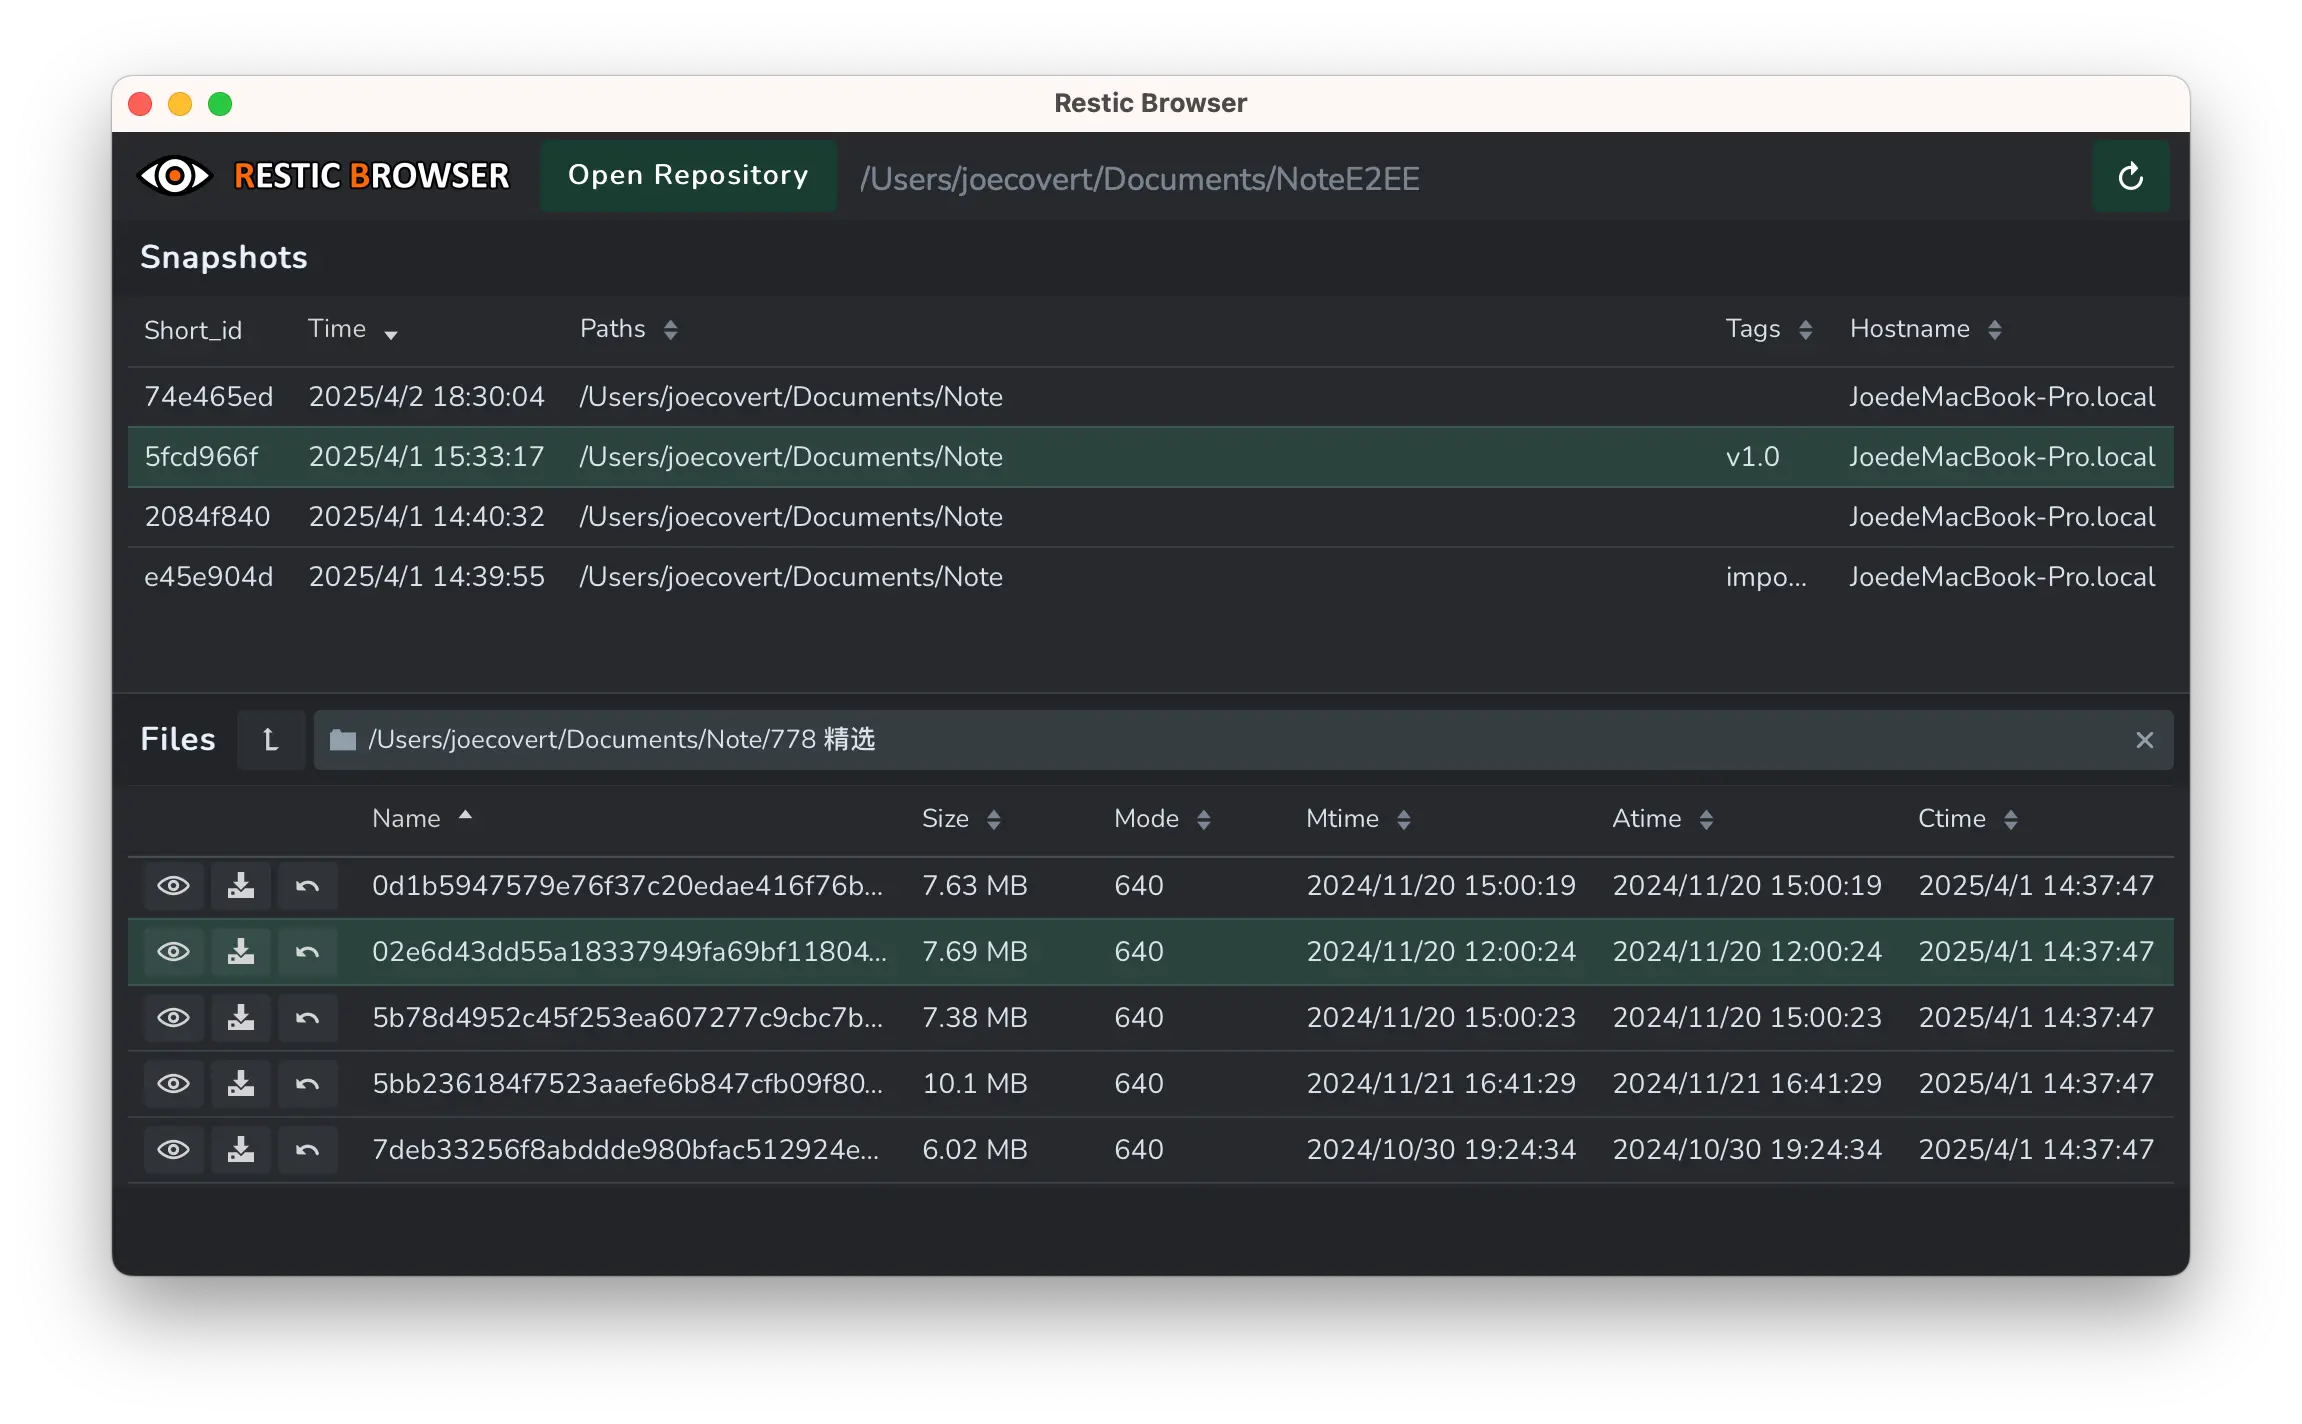Preview the file starting 02e6d43dd55a
The height and width of the screenshot is (1424, 2302).
click(x=174, y=952)
